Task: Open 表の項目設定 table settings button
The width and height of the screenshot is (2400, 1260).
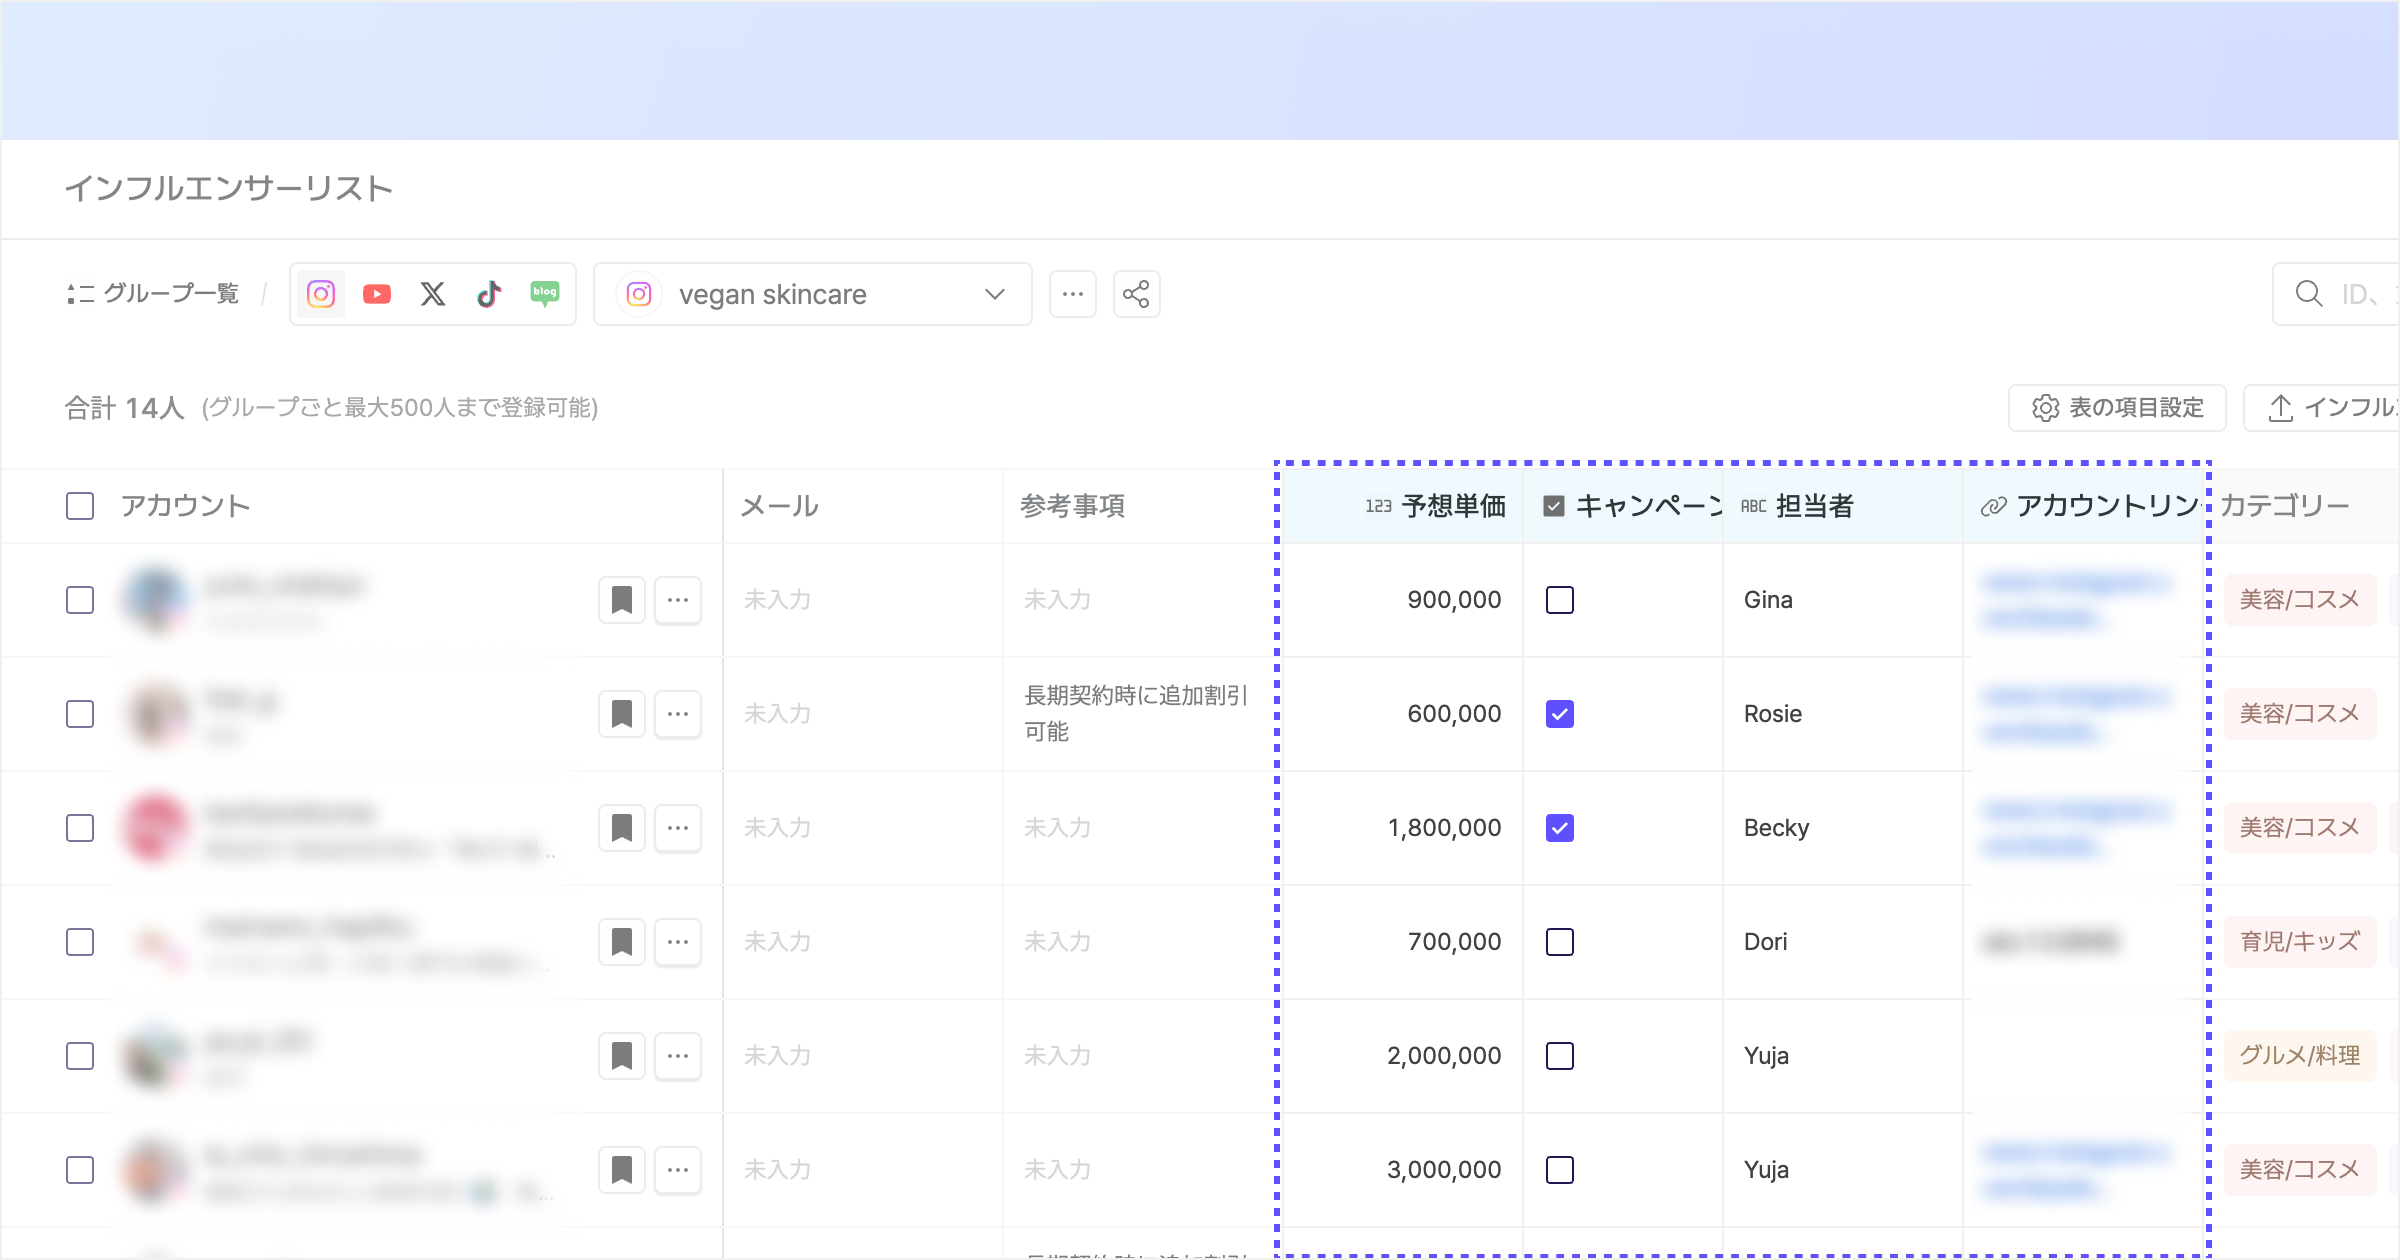Action: [2117, 408]
